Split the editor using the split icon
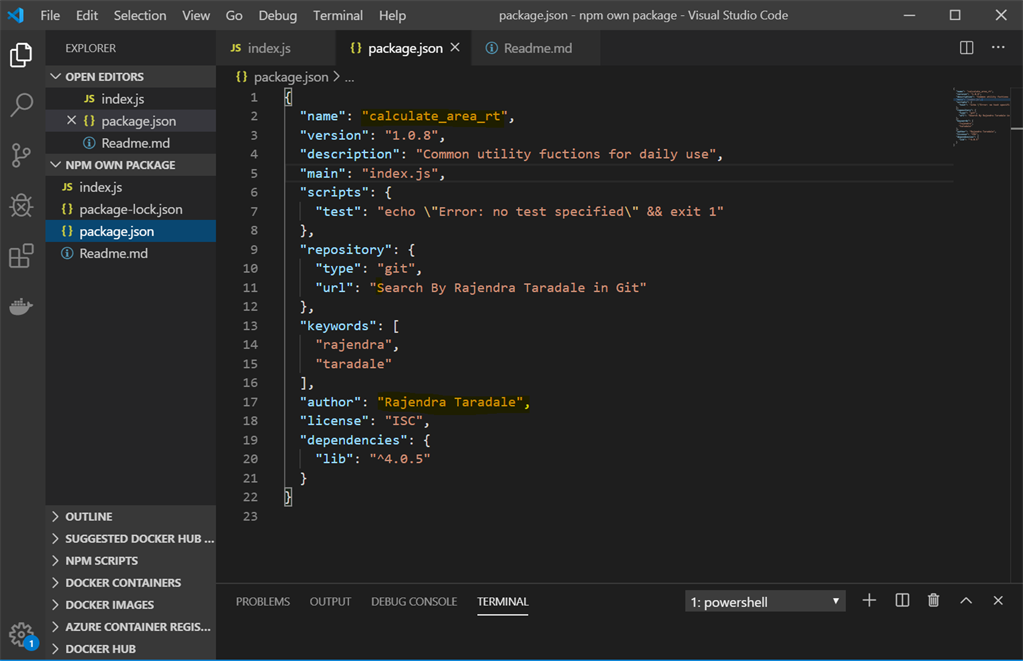 point(965,46)
